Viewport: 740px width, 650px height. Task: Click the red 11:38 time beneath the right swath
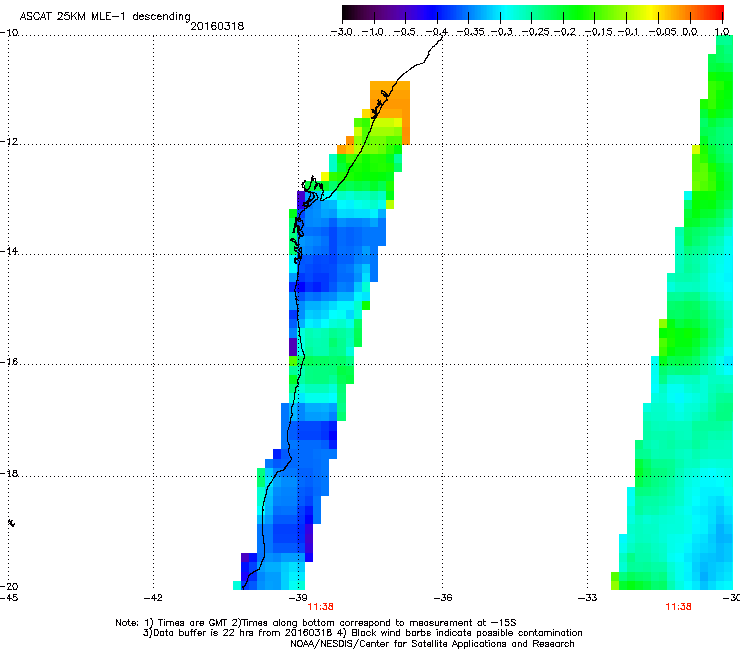click(678, 607)
